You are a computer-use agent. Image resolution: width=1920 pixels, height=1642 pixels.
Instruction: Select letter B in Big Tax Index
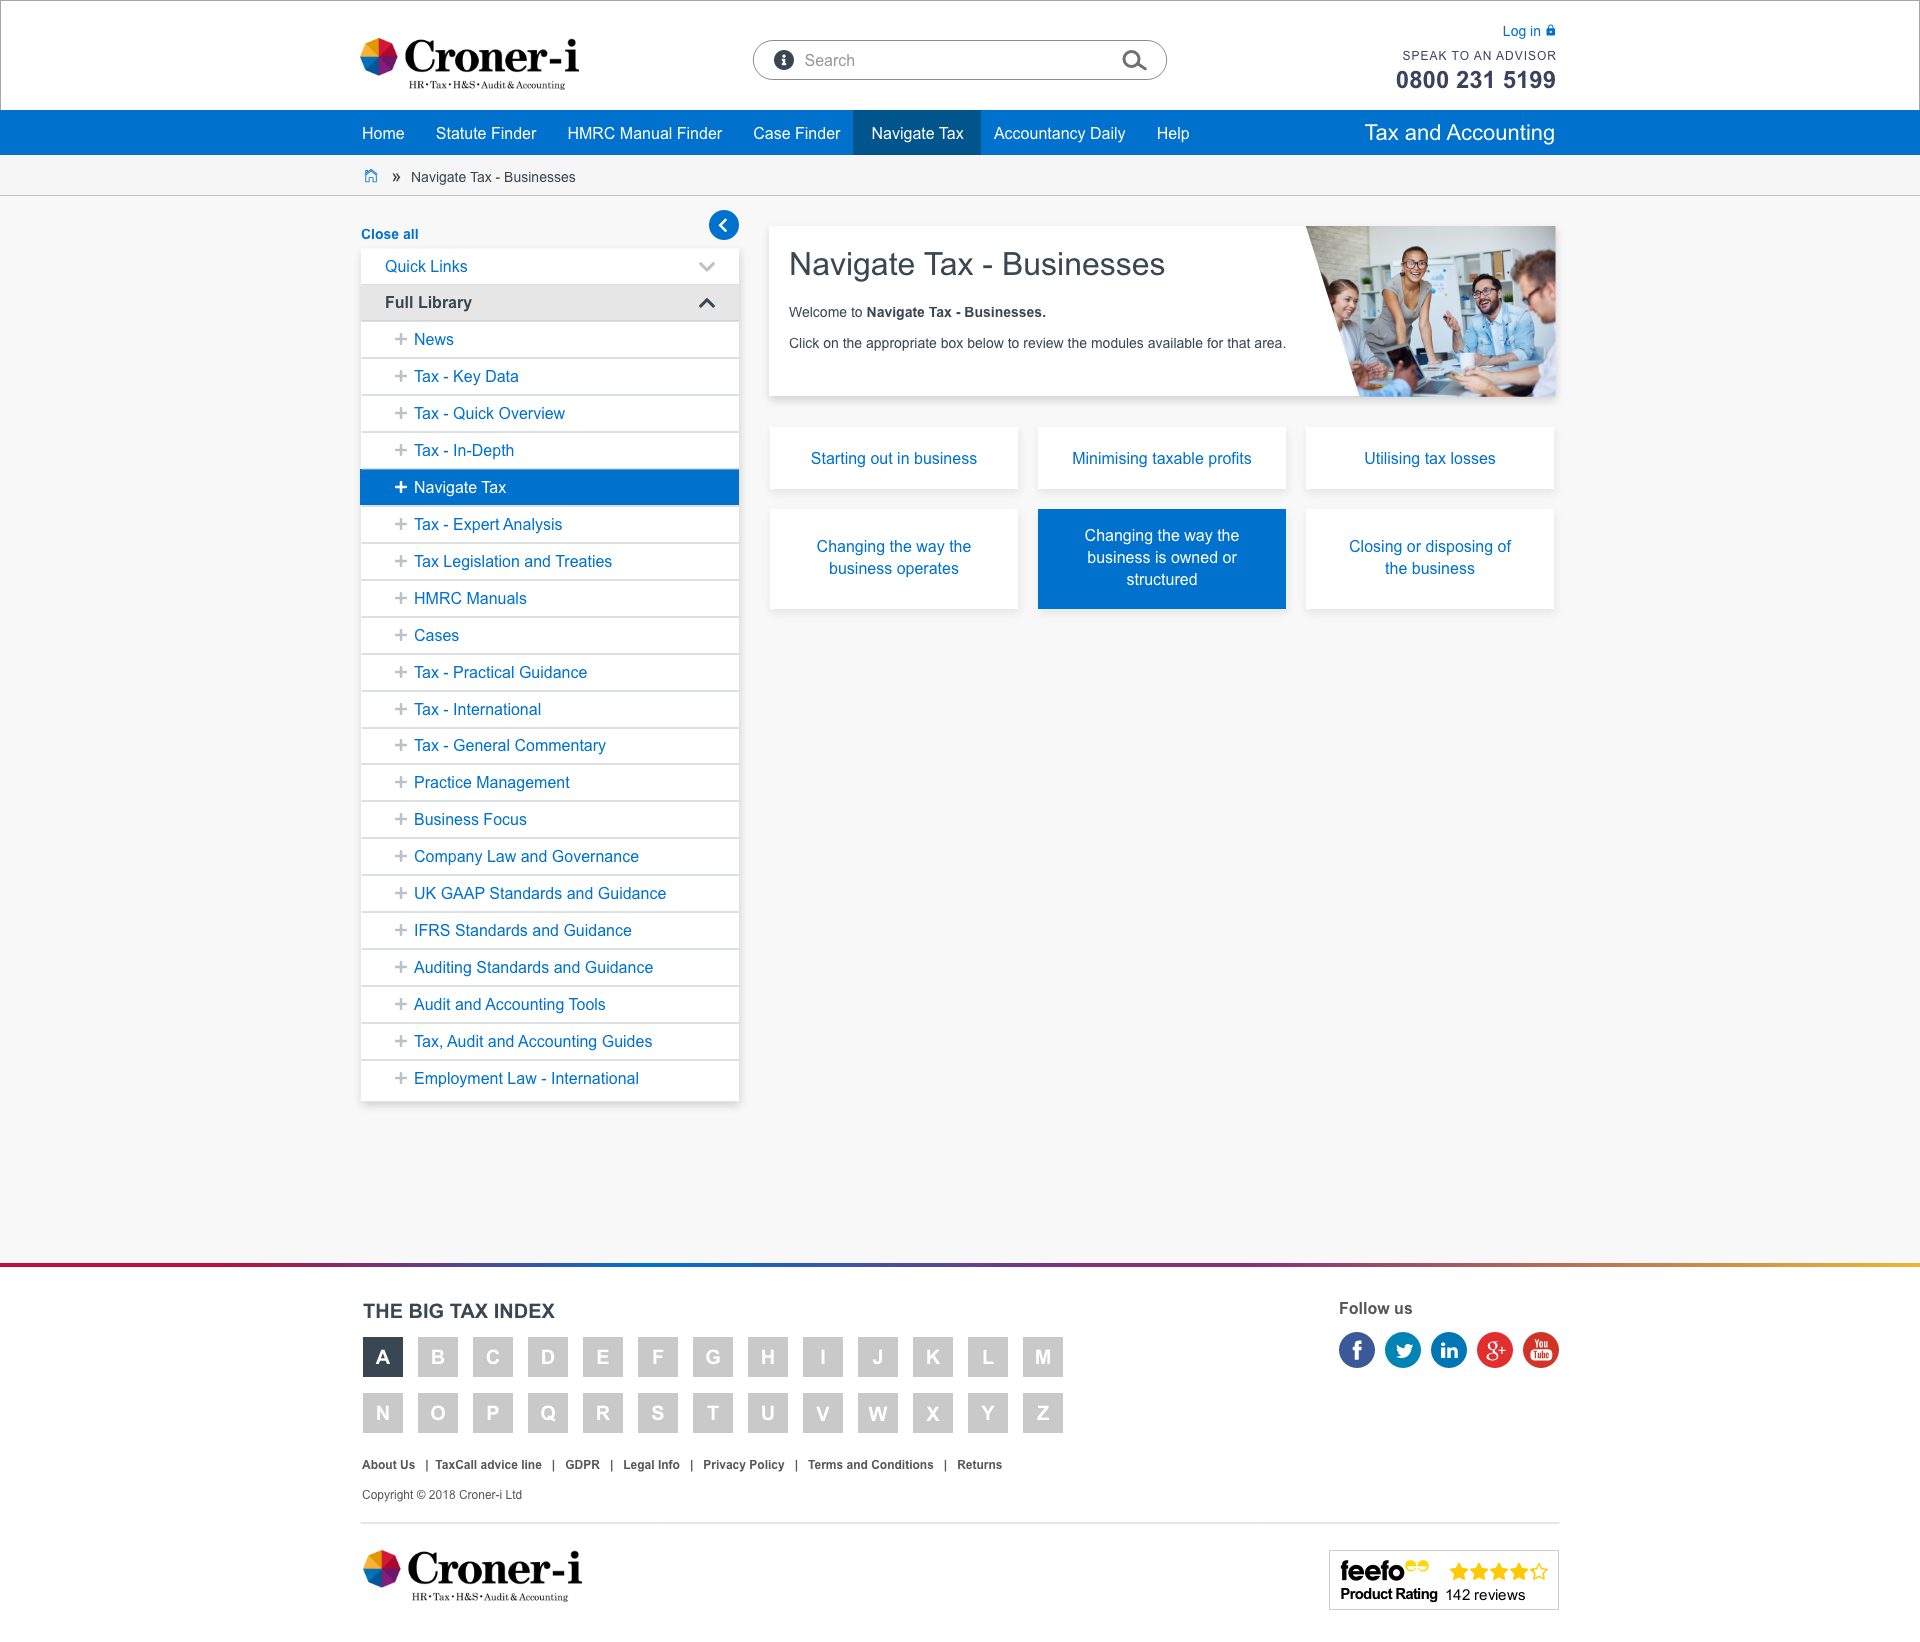click(x=437, y=1357)
